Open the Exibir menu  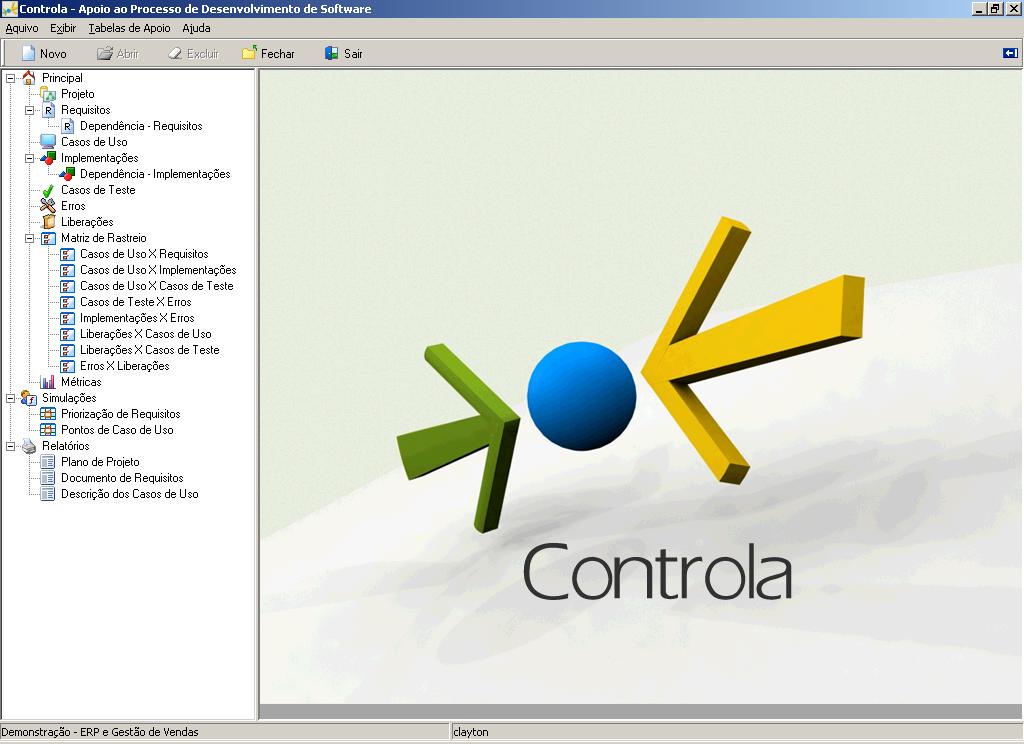click(62, 28)
